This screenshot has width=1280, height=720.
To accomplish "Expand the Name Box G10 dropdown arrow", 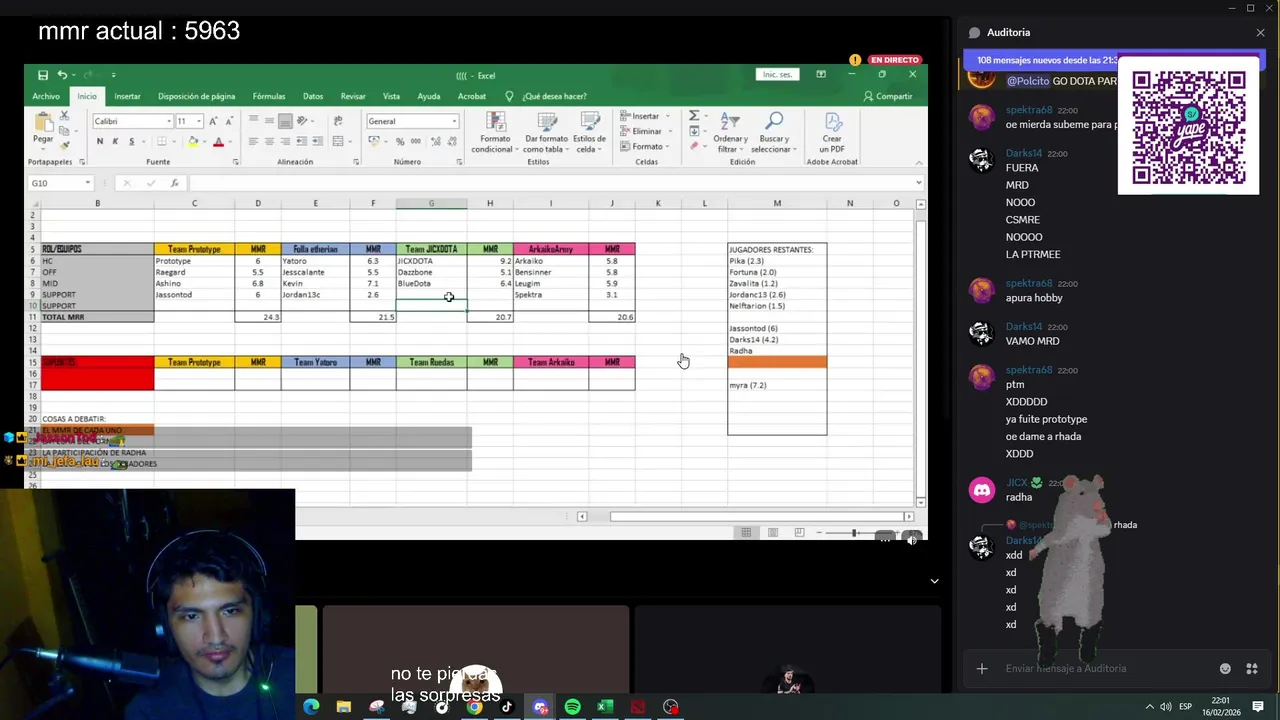I will click(88, 183).
